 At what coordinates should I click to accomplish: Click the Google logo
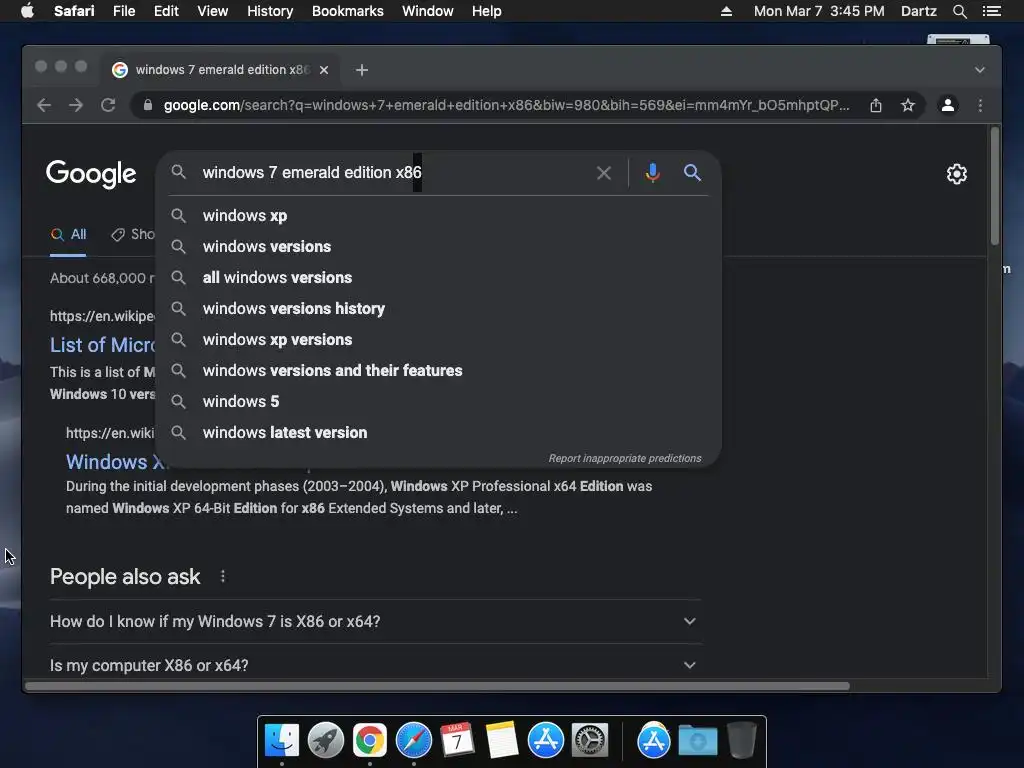[91, 174]
